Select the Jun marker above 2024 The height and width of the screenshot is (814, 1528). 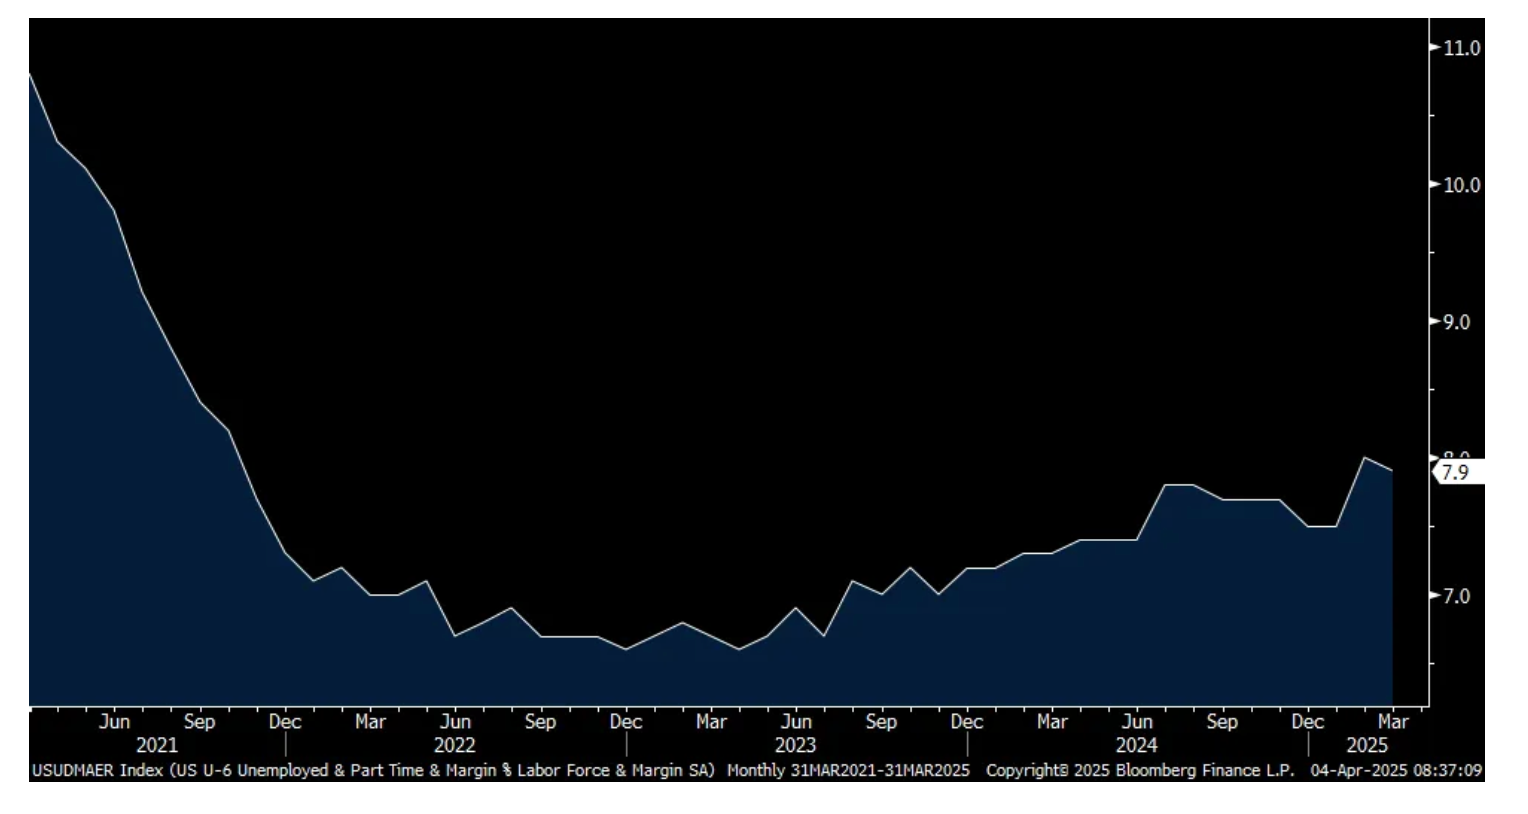[1137, 722]
